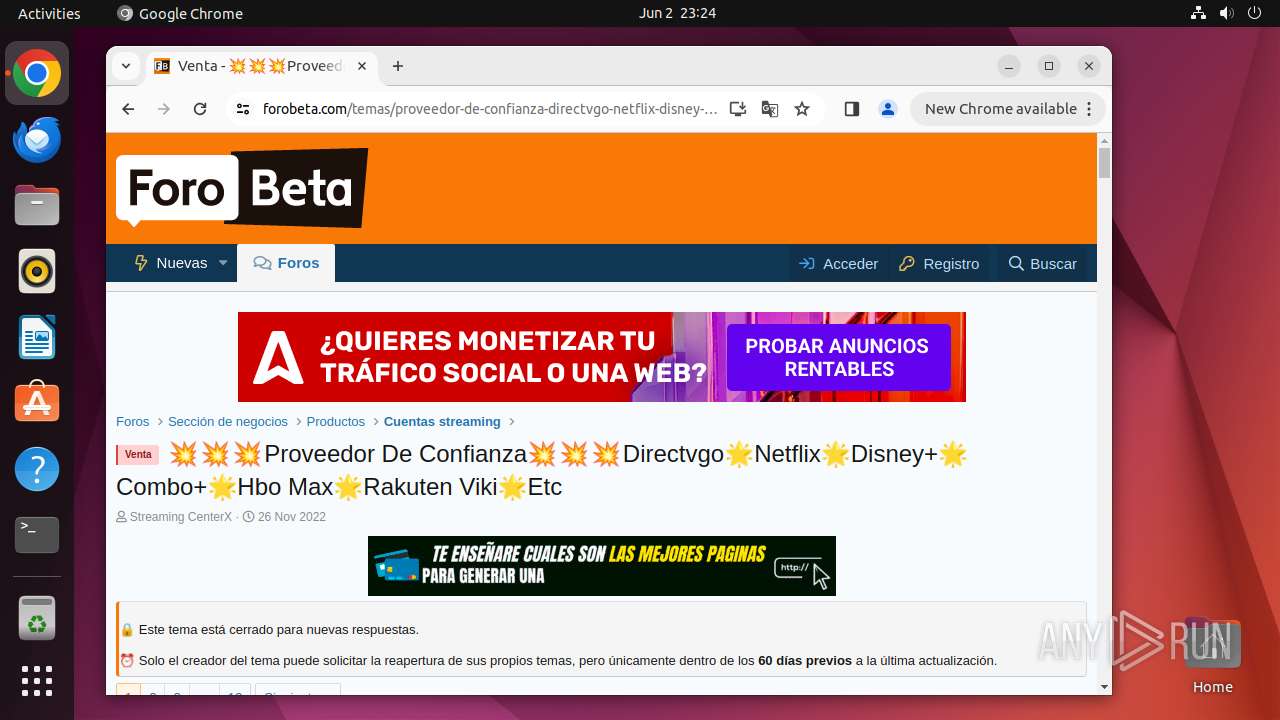Click the mejores paginas banner ad
Image resolution: width=1280 pixels, height=720 pixels.
pos(602,566)
